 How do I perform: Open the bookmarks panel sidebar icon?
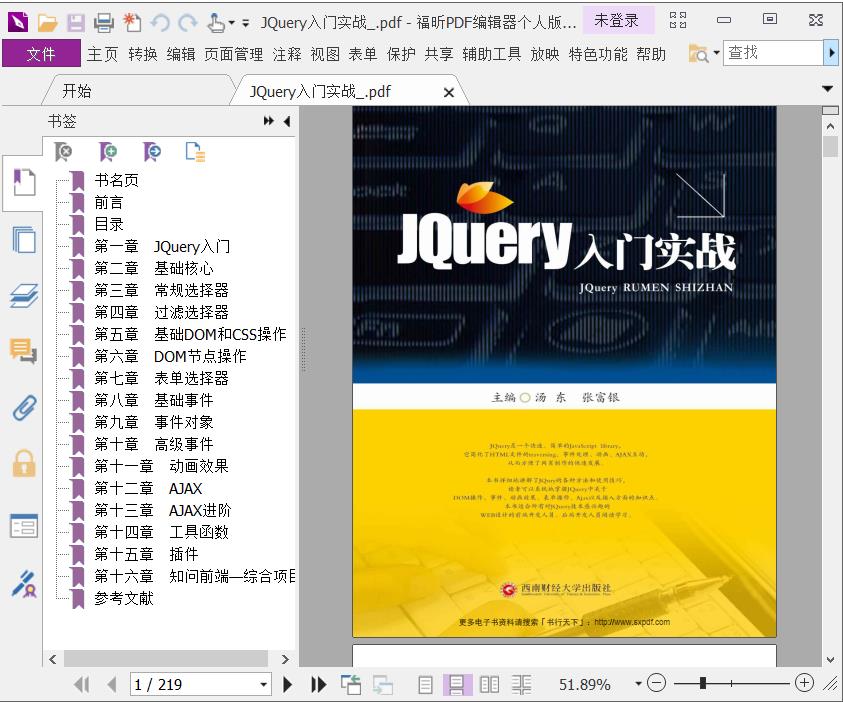(x=24, y=183)
